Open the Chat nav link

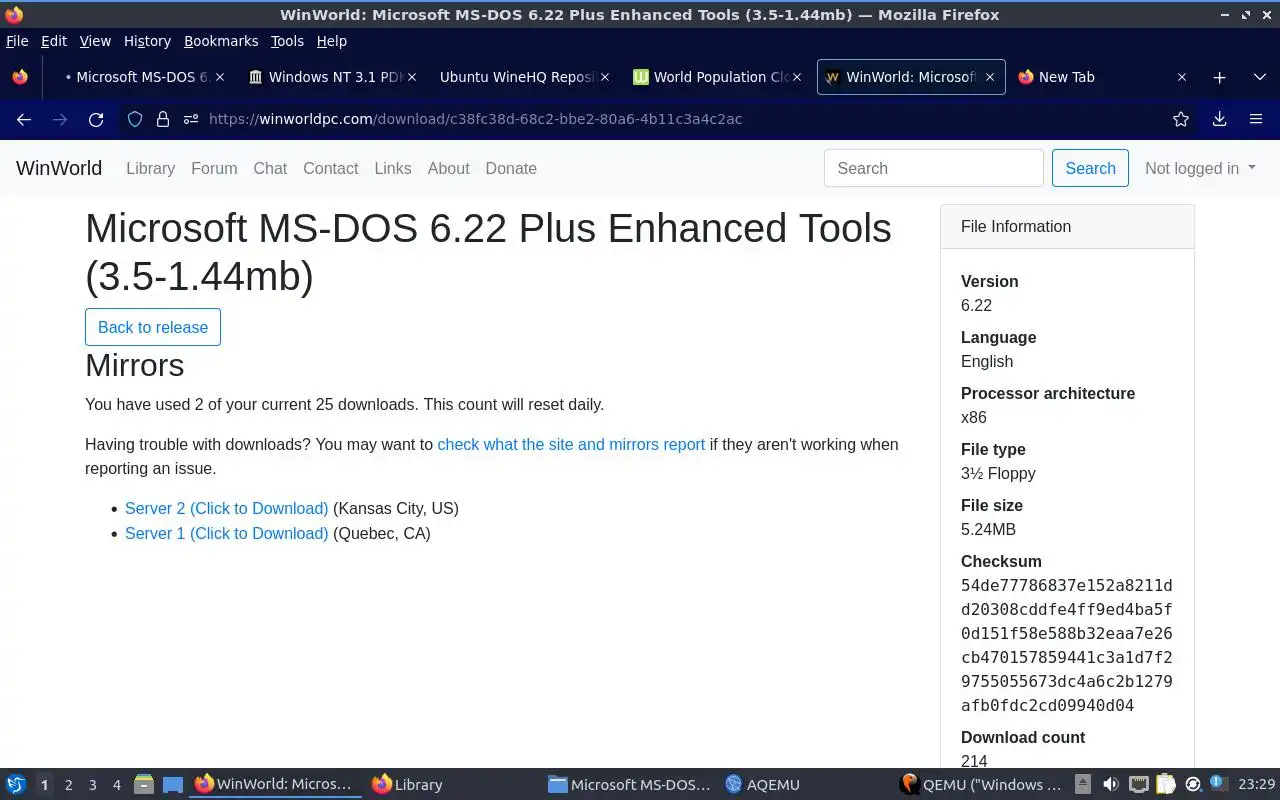270,168
